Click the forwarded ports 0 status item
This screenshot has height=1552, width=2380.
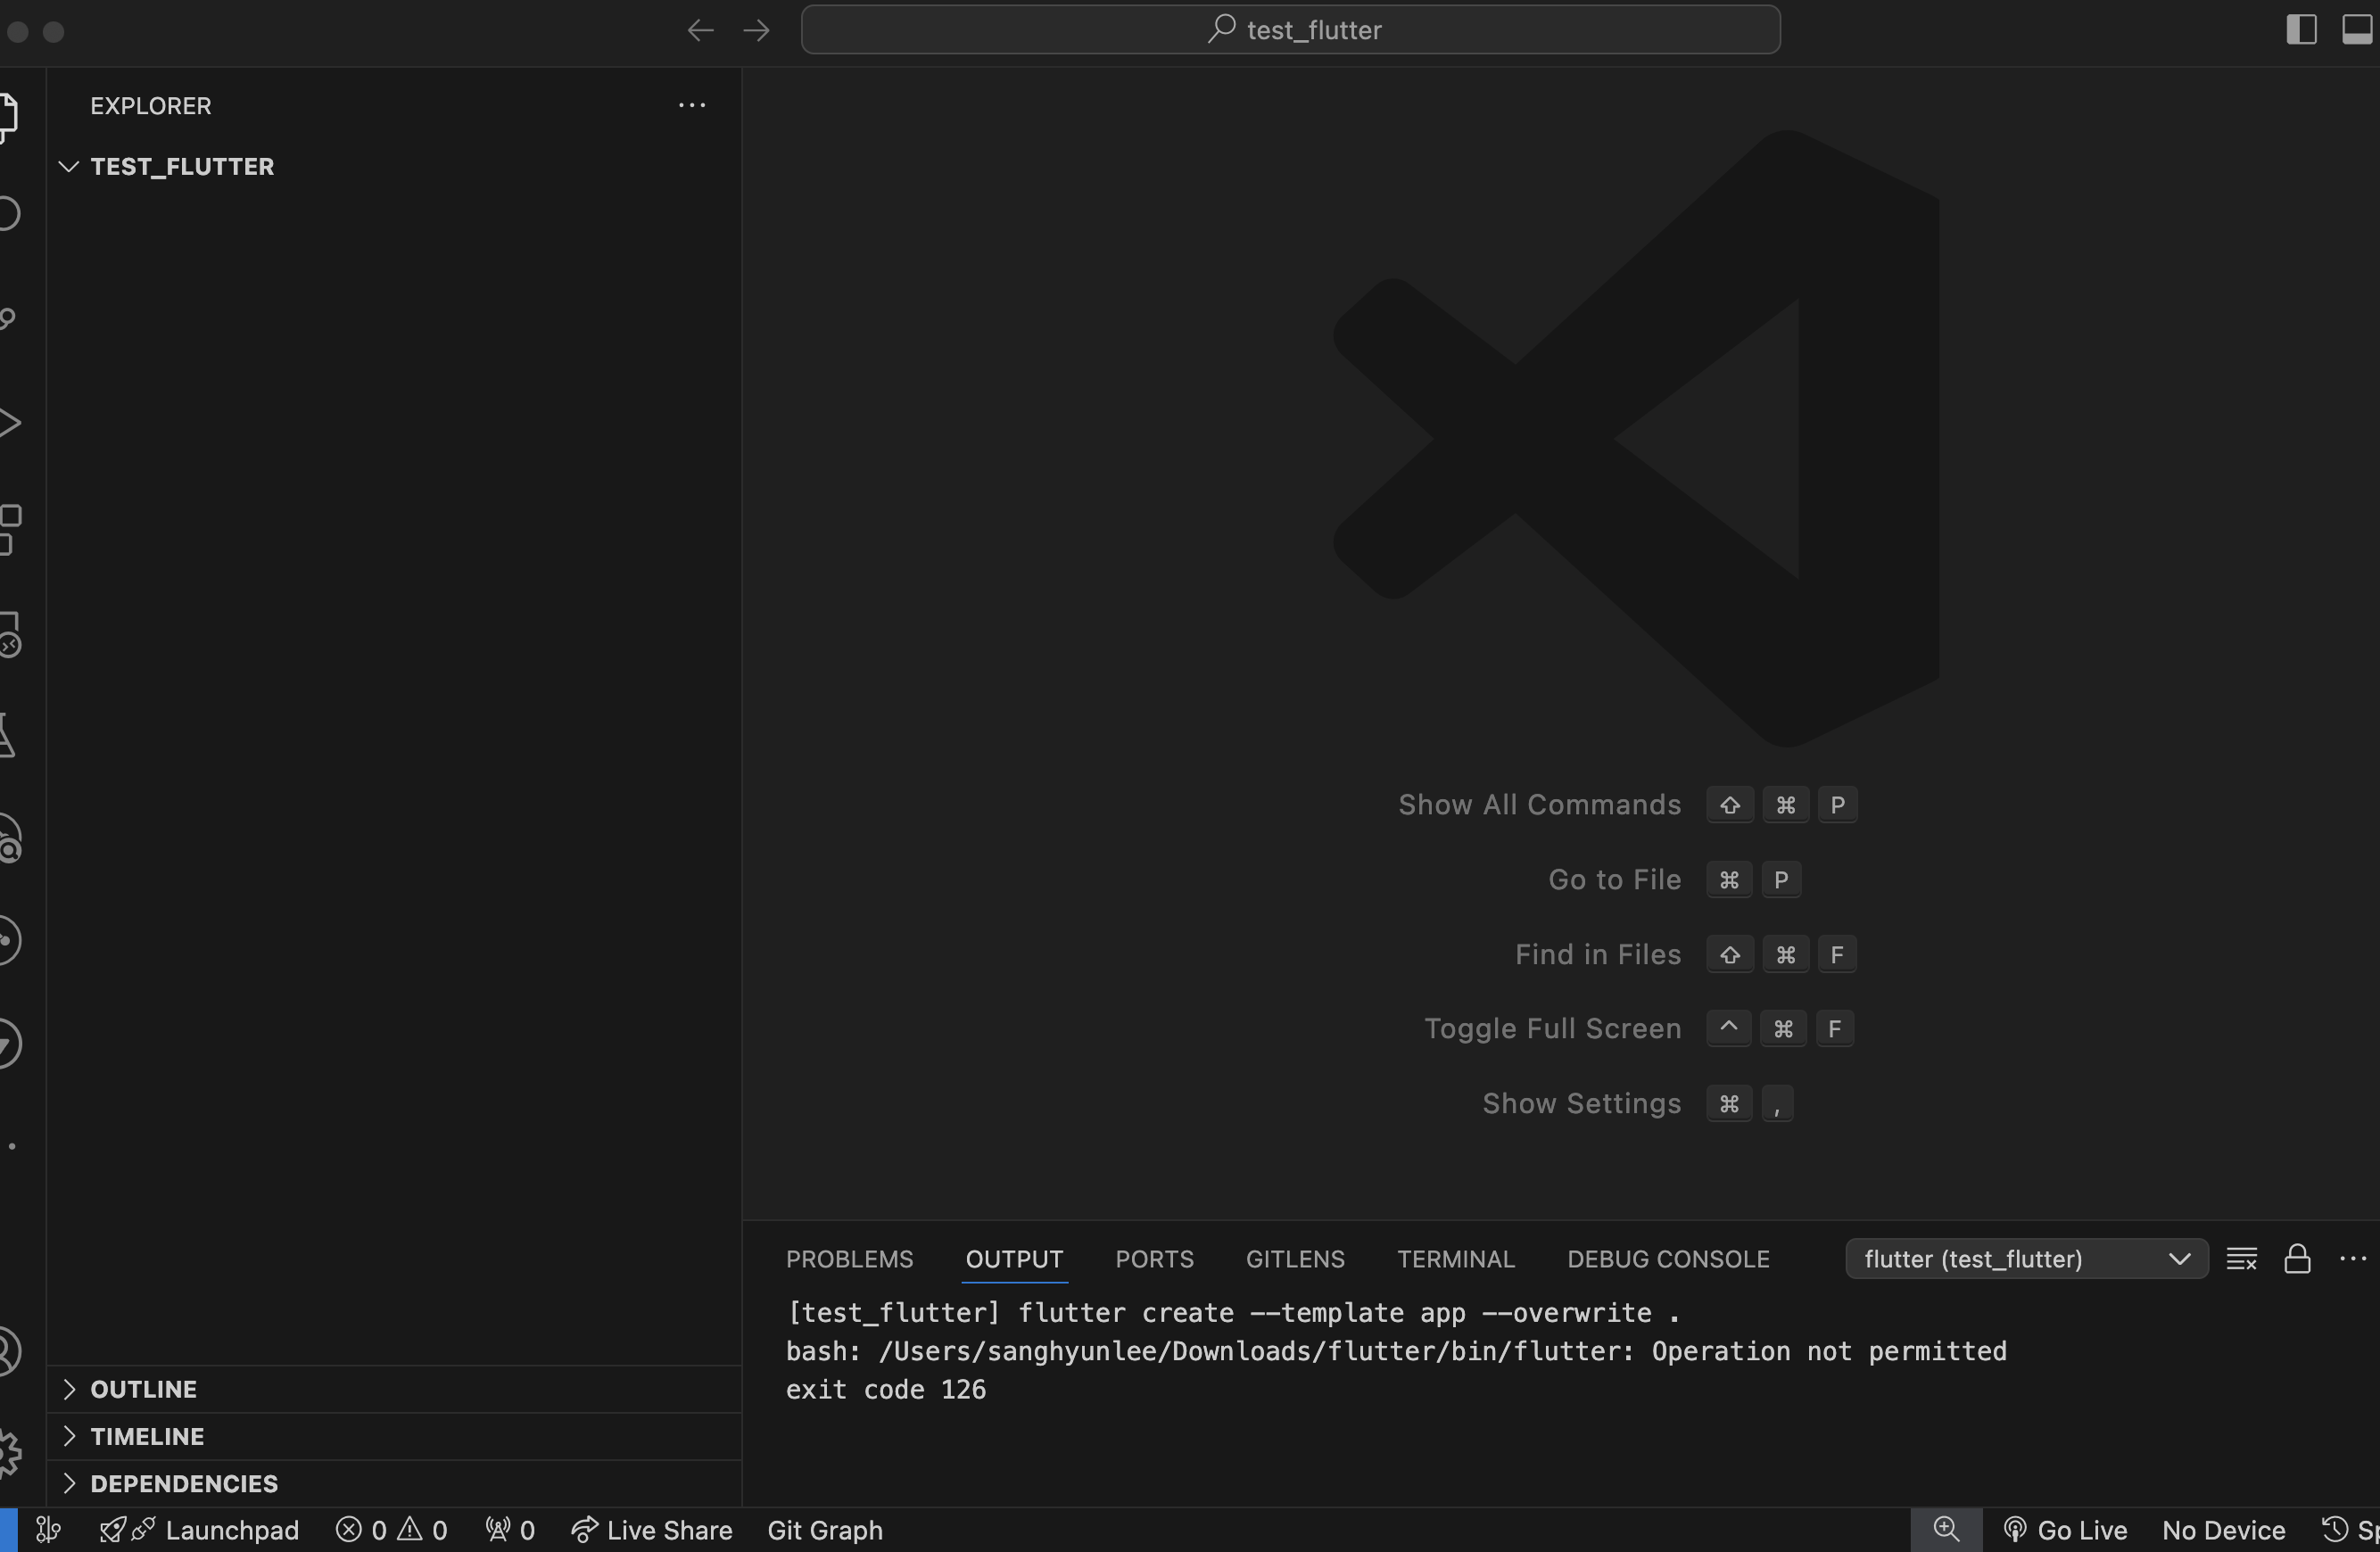(510, 1530)
